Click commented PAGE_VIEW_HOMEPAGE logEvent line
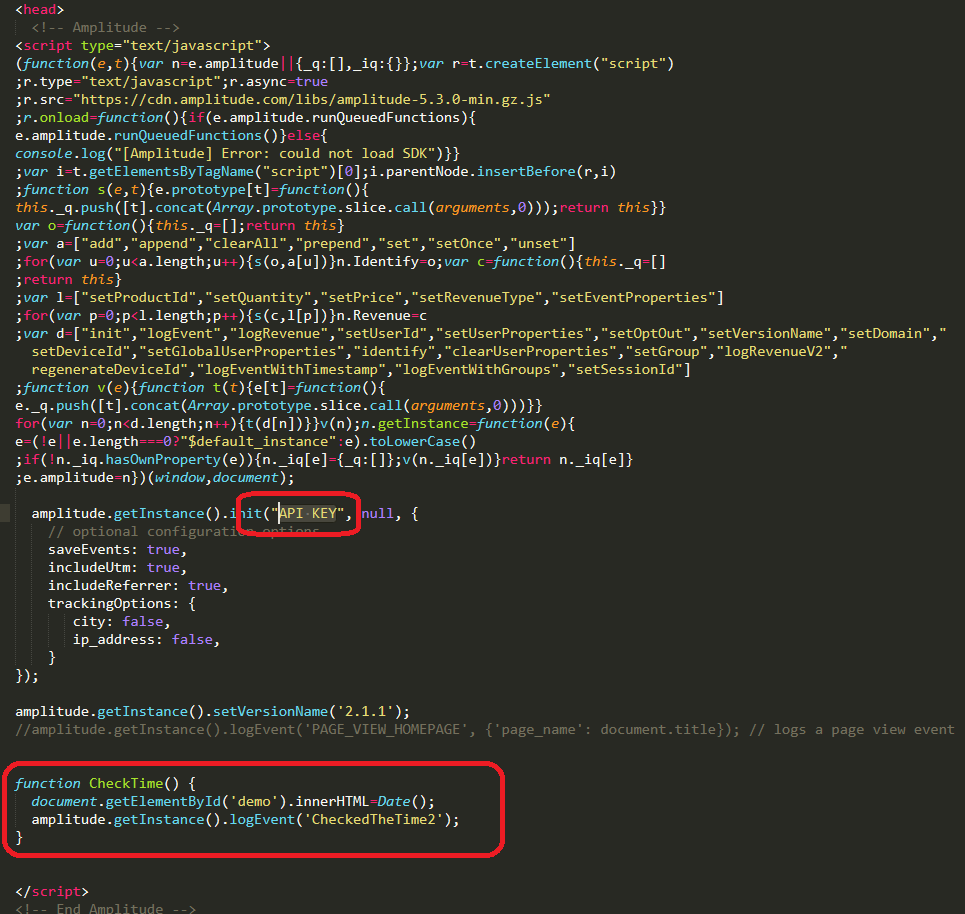This screenshot has height=914, width=965. tap(377, 729)
